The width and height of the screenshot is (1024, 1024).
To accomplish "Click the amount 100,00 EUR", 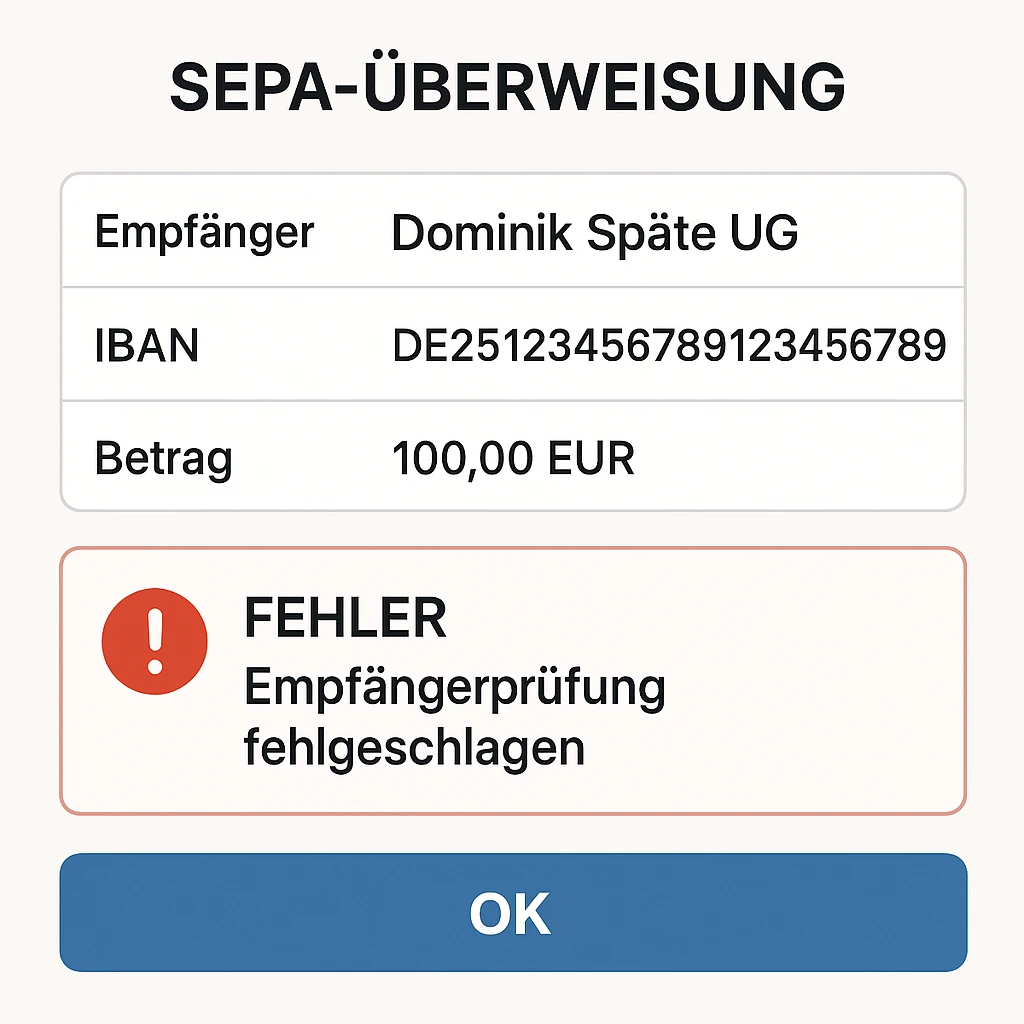I will (x=513, y=459).
